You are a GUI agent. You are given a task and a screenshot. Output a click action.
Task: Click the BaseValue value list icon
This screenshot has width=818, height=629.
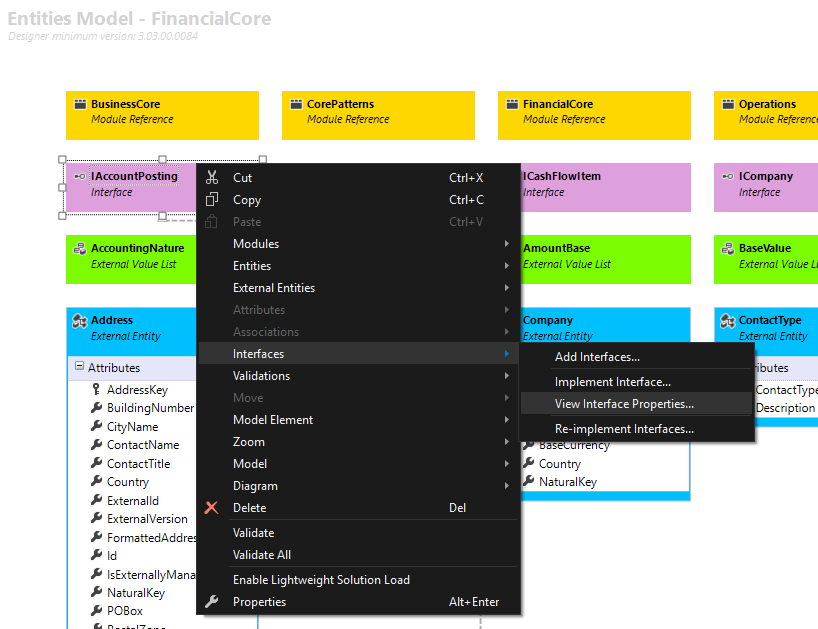click(728, 248)
